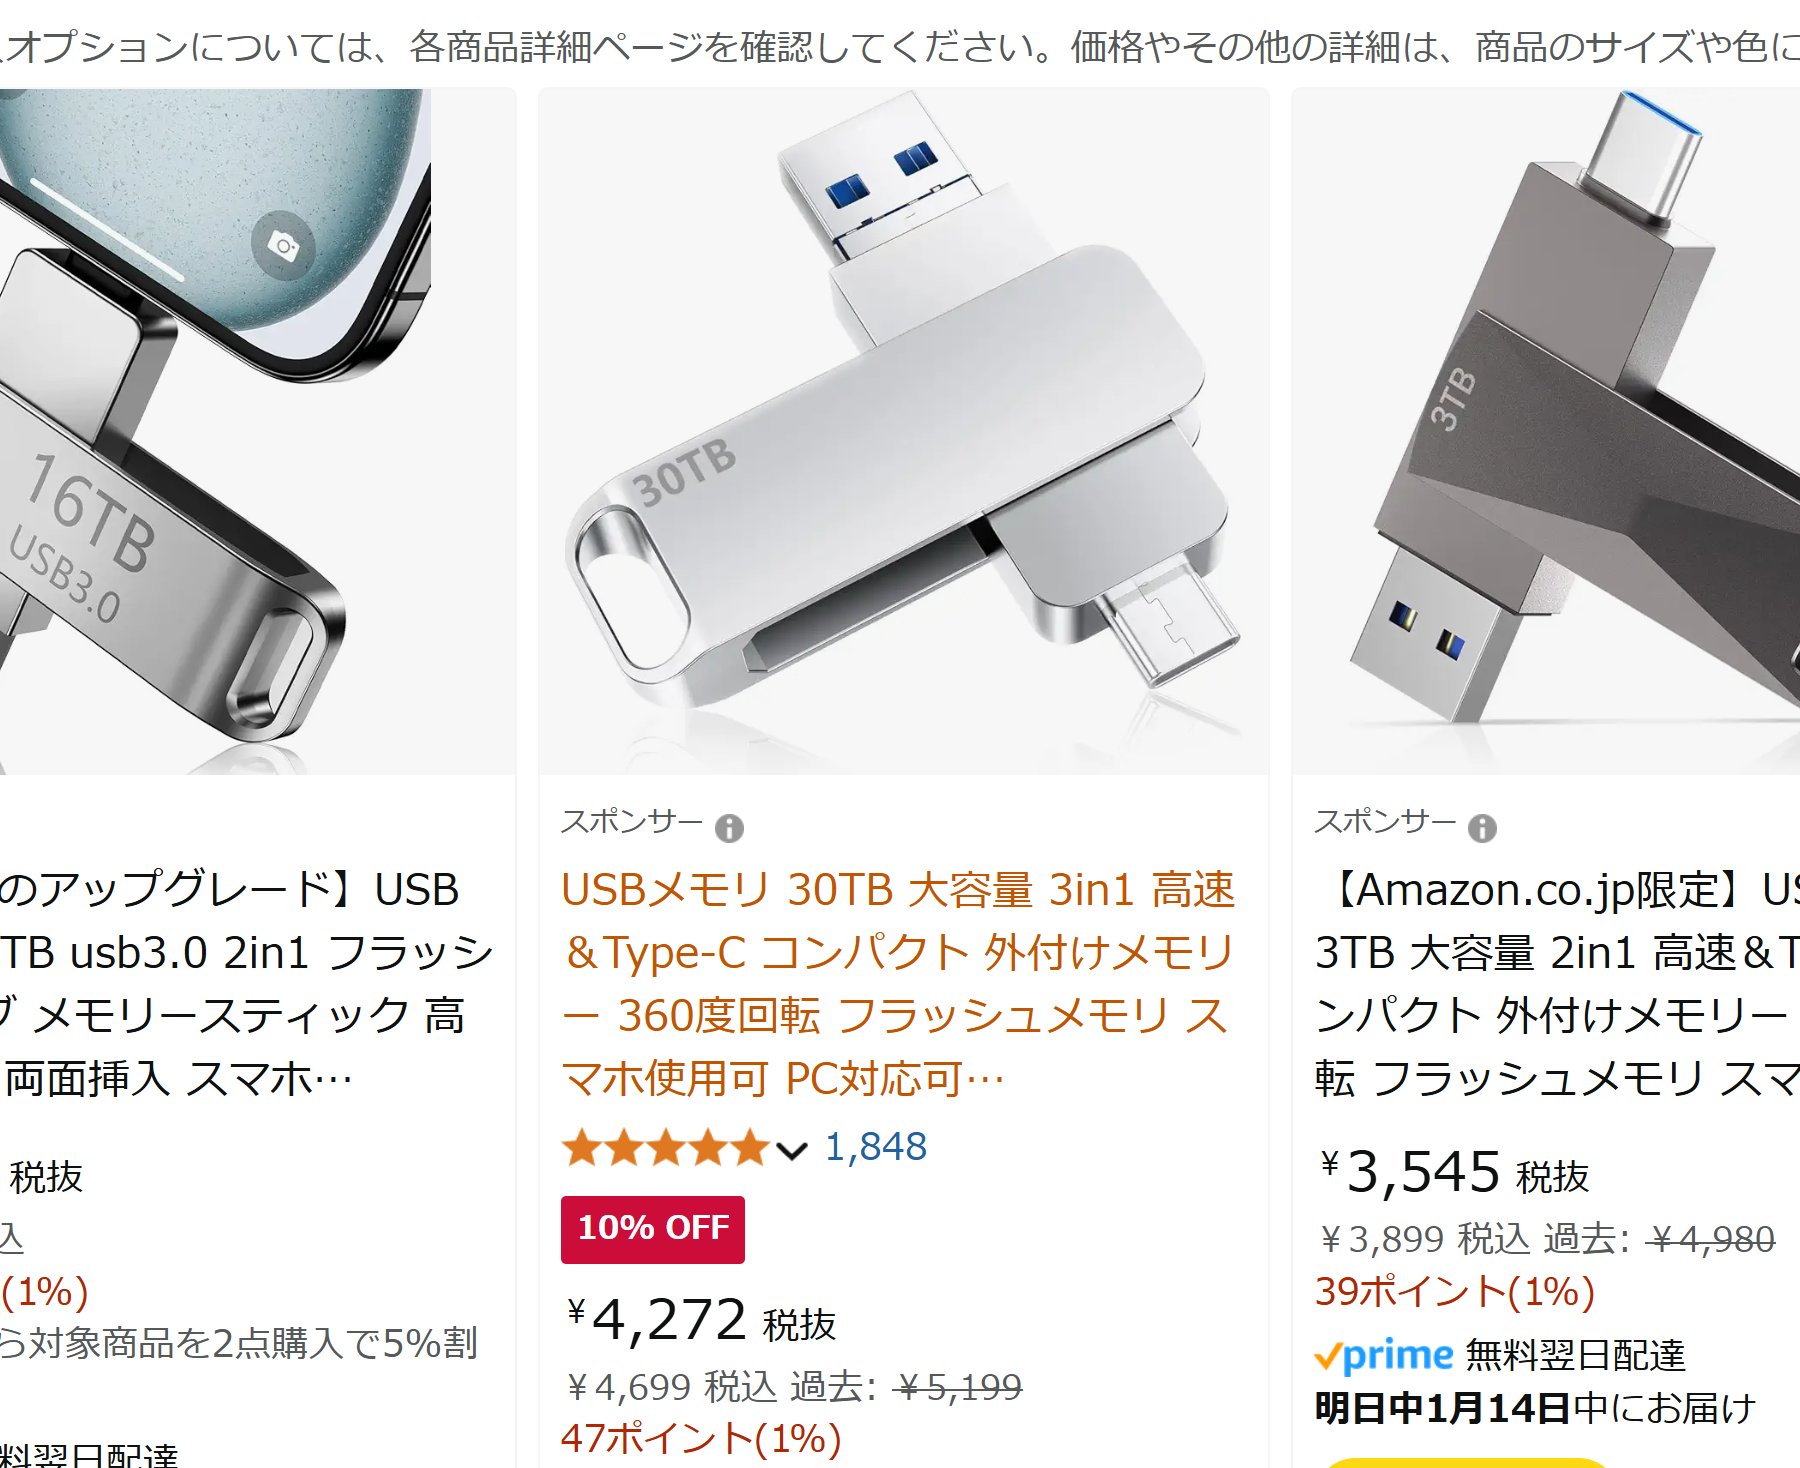Image resolution: width=1800 pixels, height=1468 pixels.
Task: Click the sponsor info icon under 3TB product
Action: pos(1482,828)
